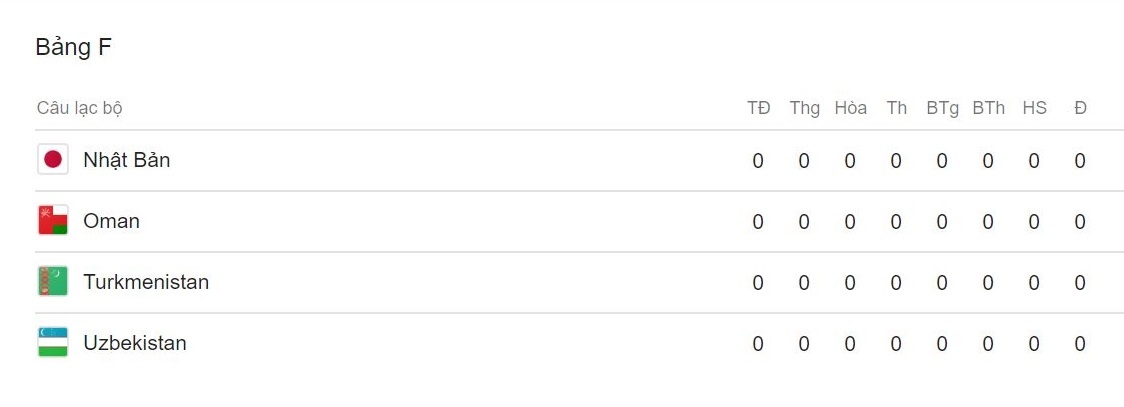
Task: Click the Đ points column header
Action: coord(1080,108)
